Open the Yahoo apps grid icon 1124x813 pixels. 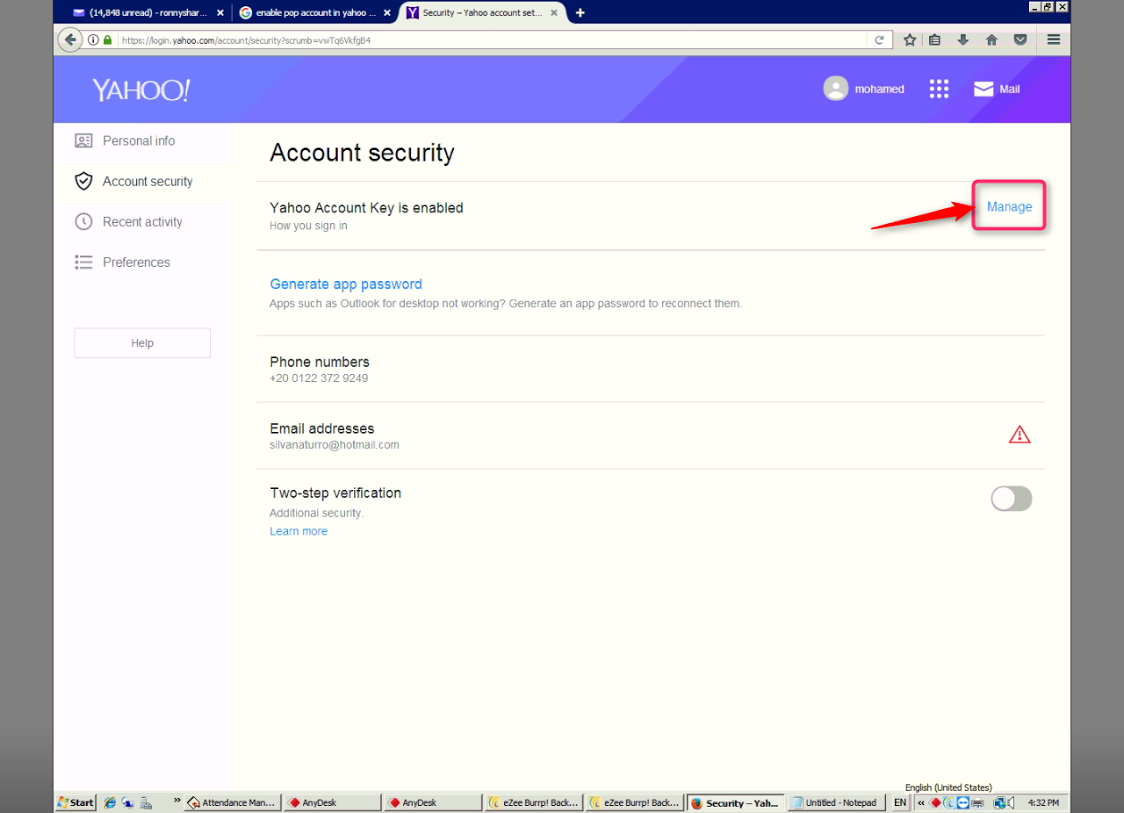pos(939,89)
